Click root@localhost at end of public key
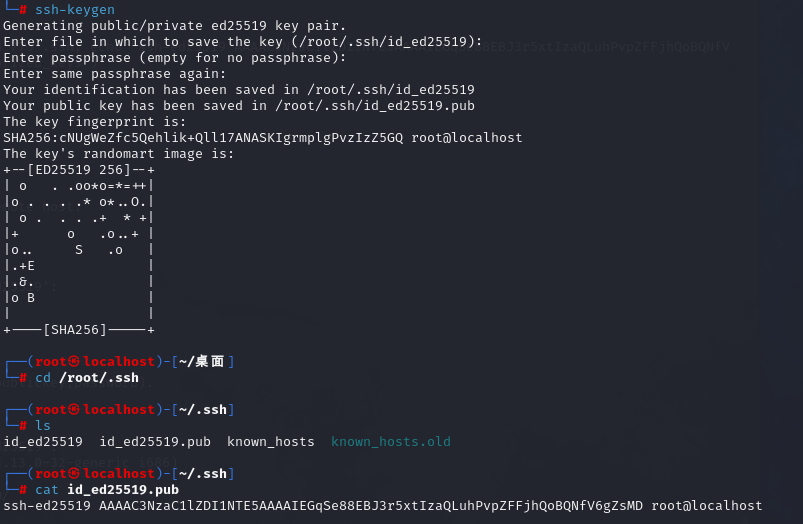Image resolution: width=803 pixels, height=524 pixels. 707,506
